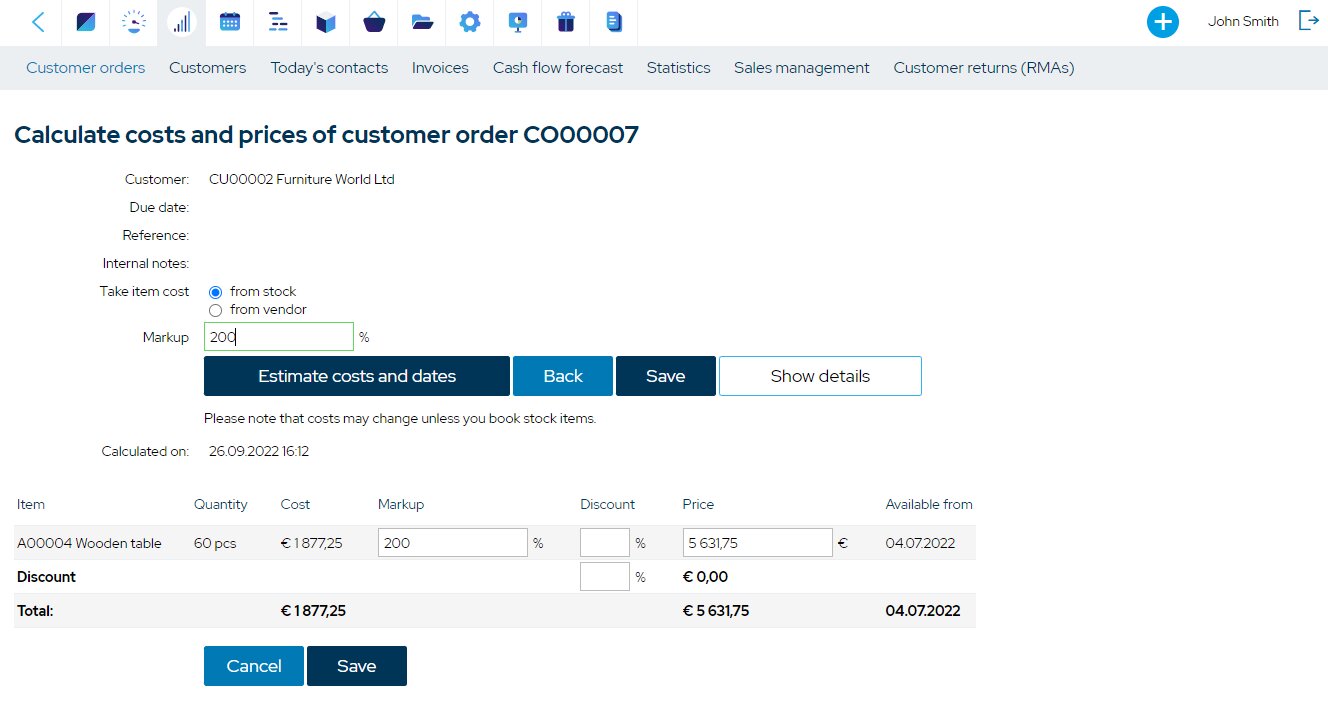Click the back arrow icon

click(38, 22)
